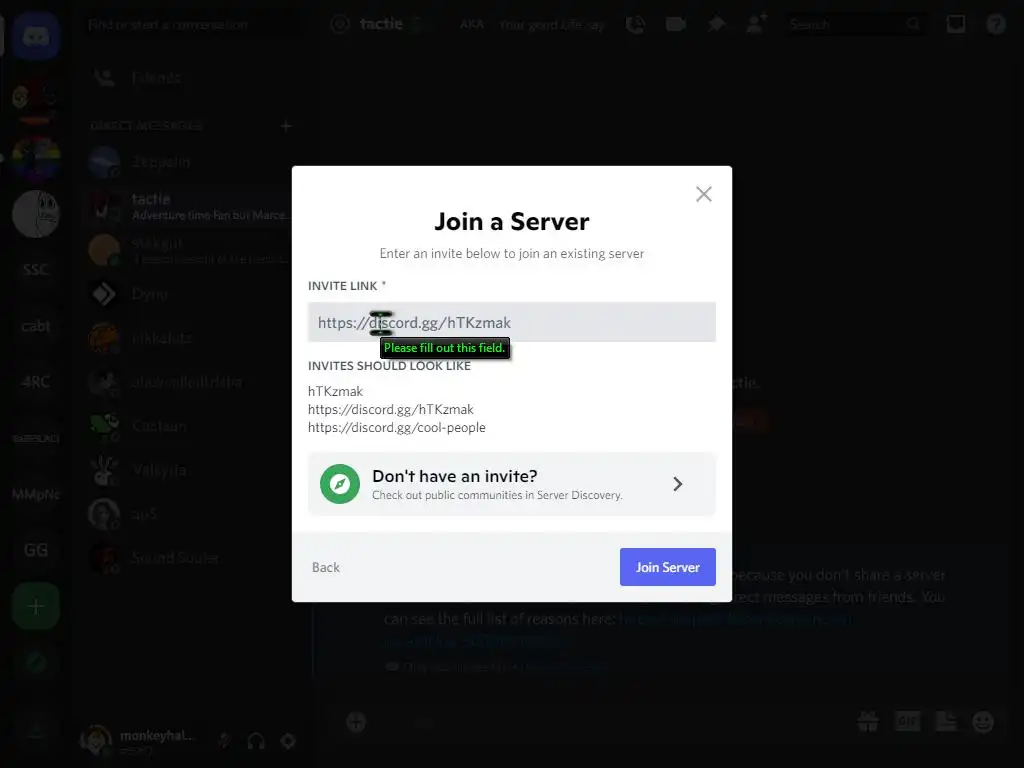Show pinned messages via the pin icon
The width and height of the screenshot is (1024, 768).
(x=716, y=25)
